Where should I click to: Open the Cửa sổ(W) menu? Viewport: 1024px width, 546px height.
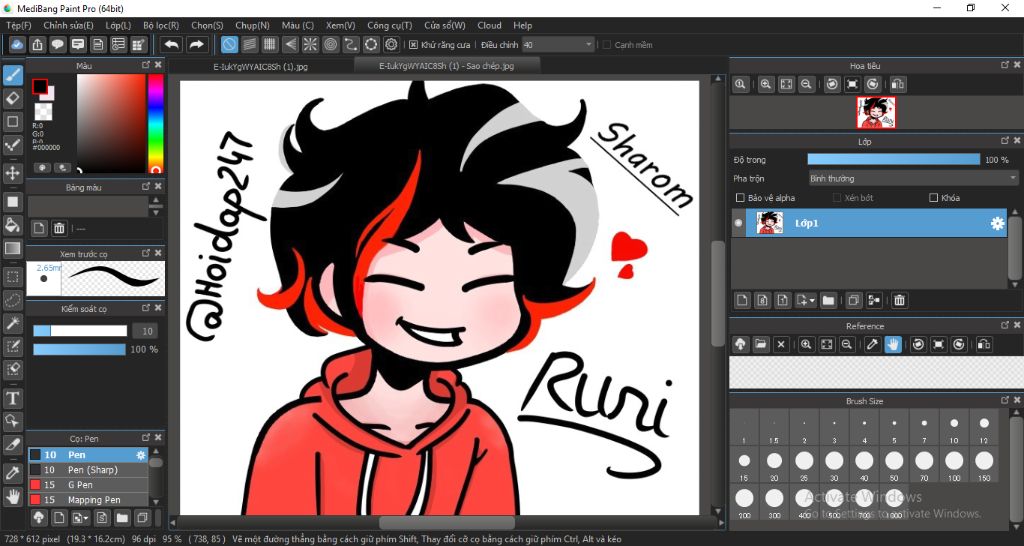tap(445, 25)
